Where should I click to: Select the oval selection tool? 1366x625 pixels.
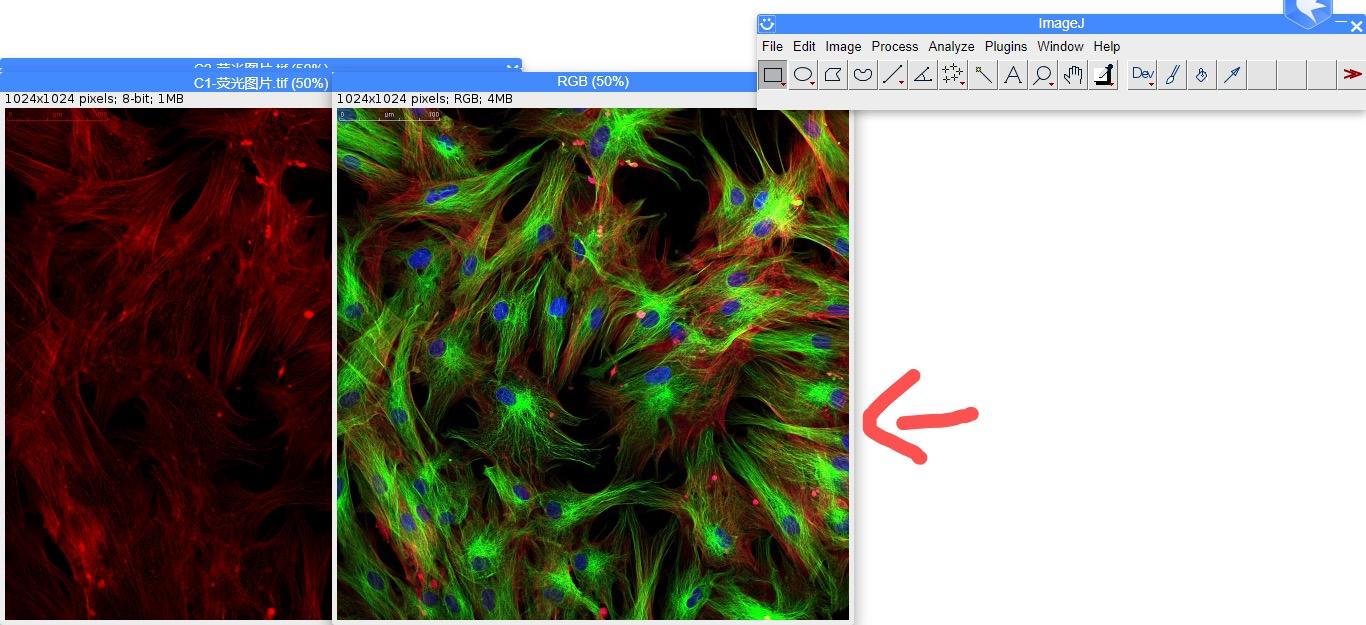[803, 74]
